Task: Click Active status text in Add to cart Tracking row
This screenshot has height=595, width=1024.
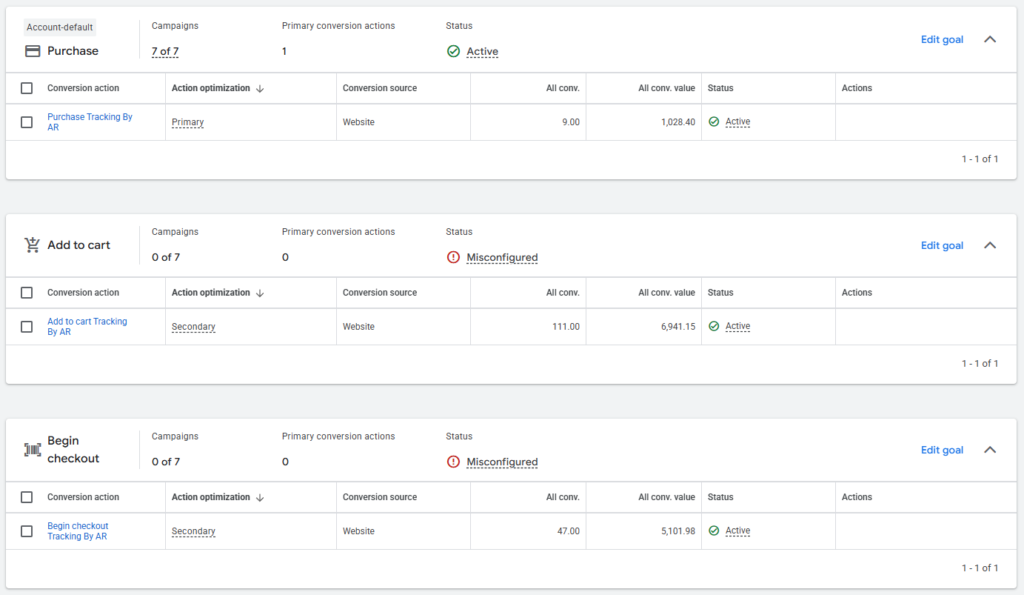Action: coord(737,326)
